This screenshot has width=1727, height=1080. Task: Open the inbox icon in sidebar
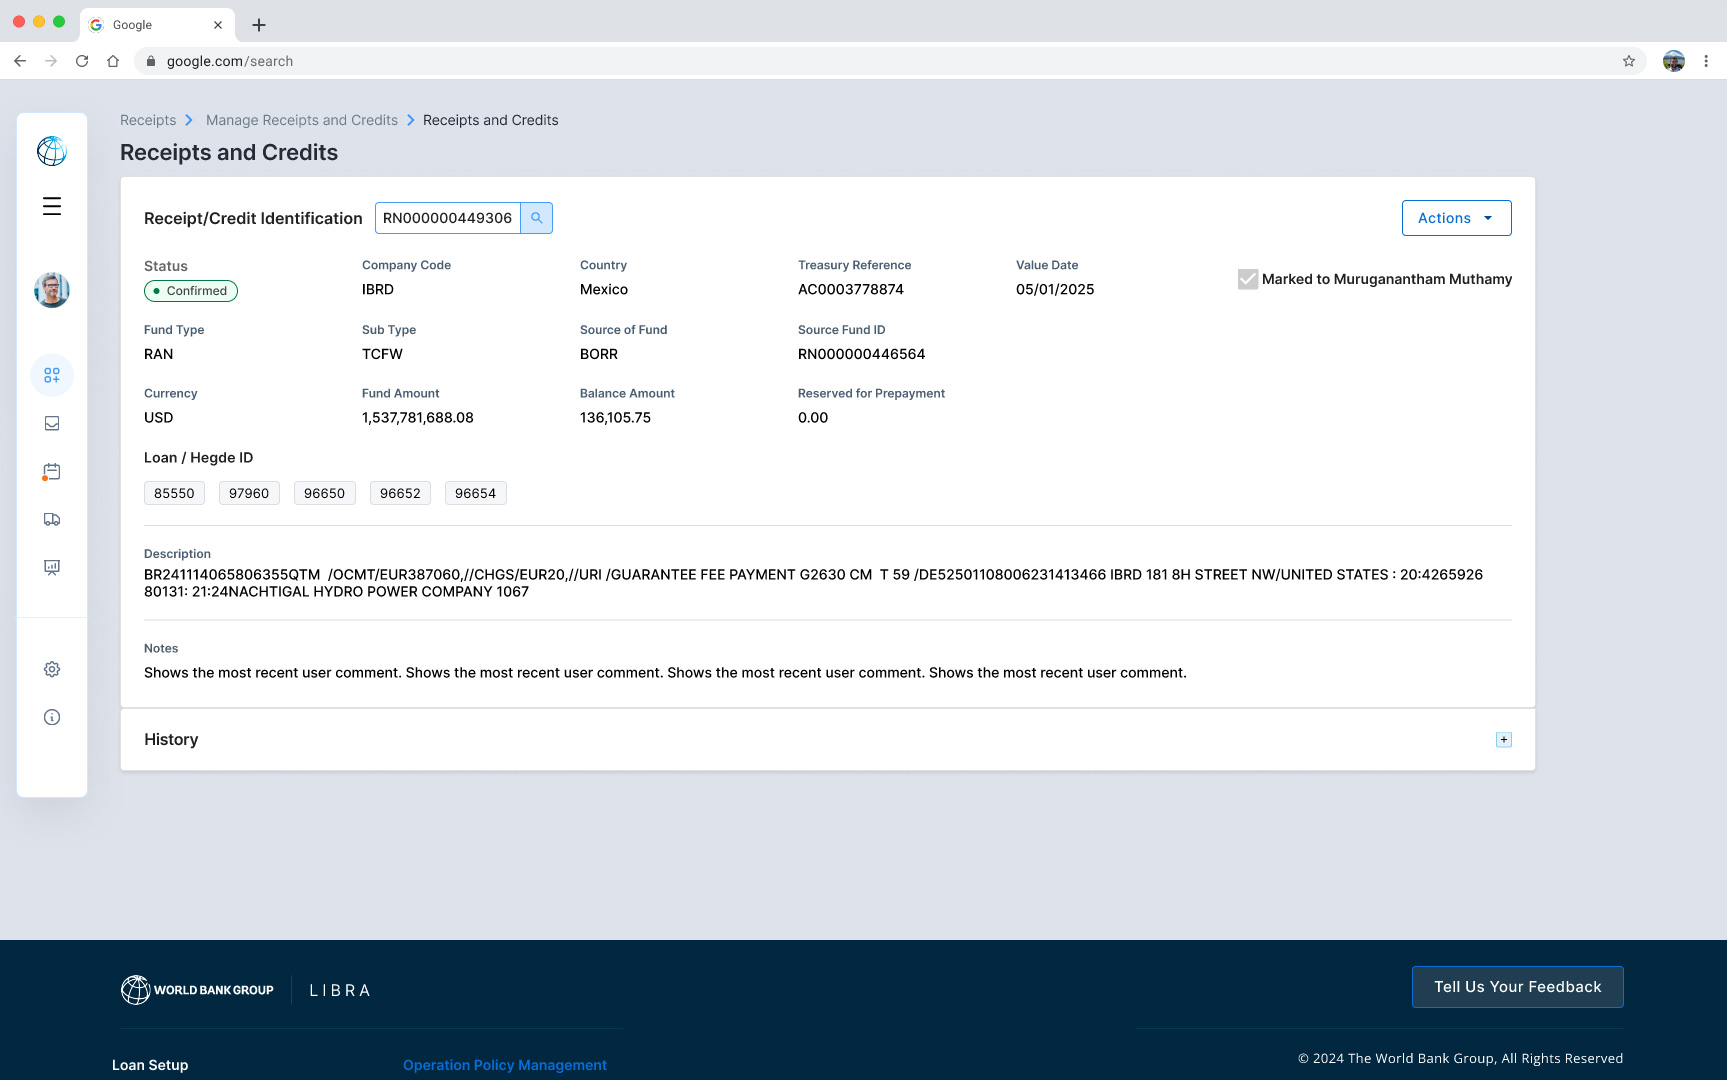(52, 423)
